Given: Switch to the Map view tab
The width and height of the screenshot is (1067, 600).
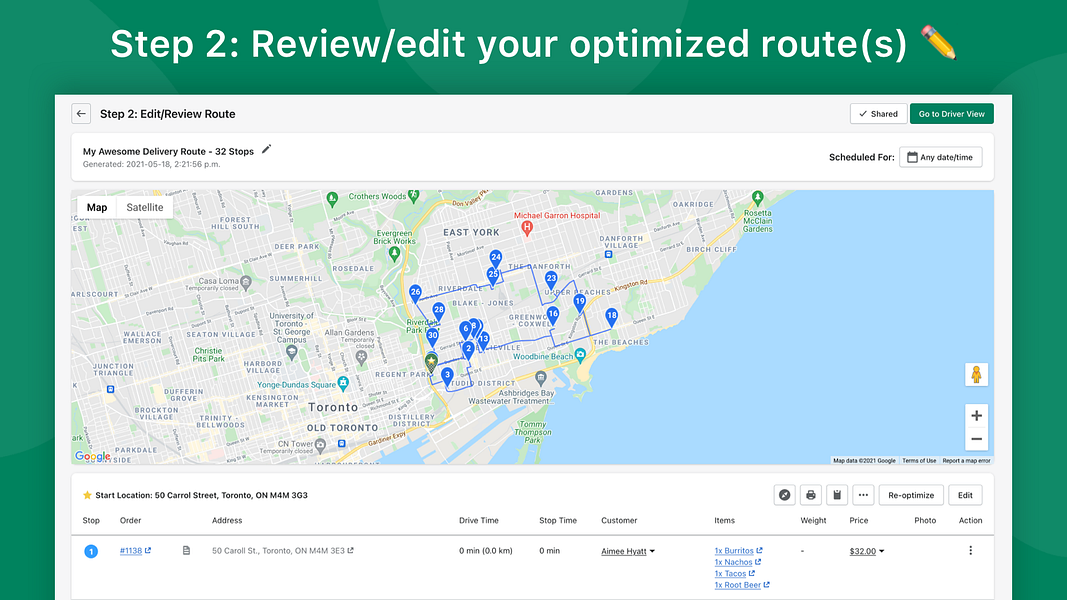Looking at the screenshot, I should [x=97, y=207].
